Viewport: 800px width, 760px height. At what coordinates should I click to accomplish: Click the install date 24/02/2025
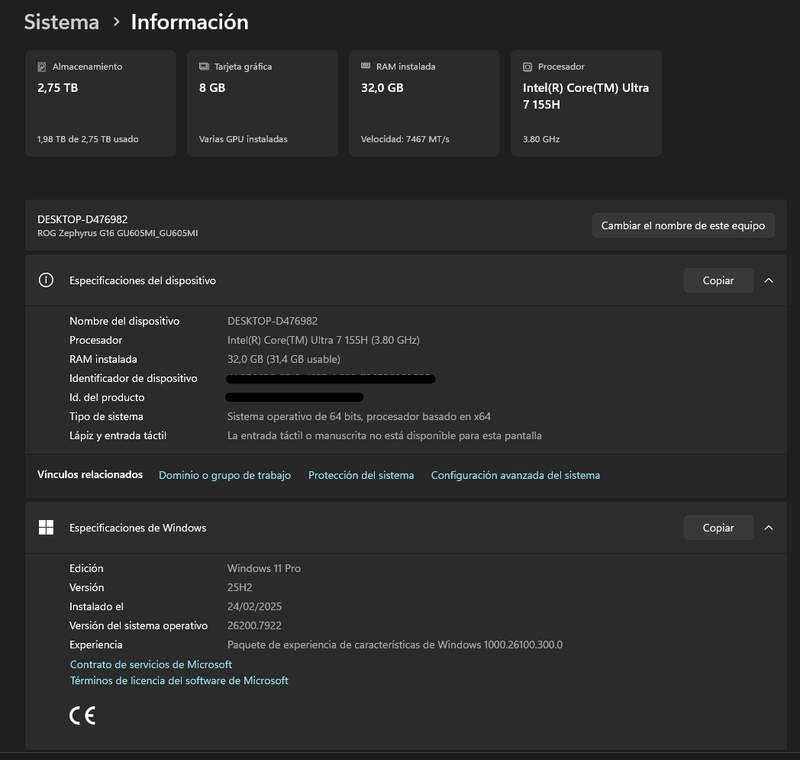(x=255, y=606)
